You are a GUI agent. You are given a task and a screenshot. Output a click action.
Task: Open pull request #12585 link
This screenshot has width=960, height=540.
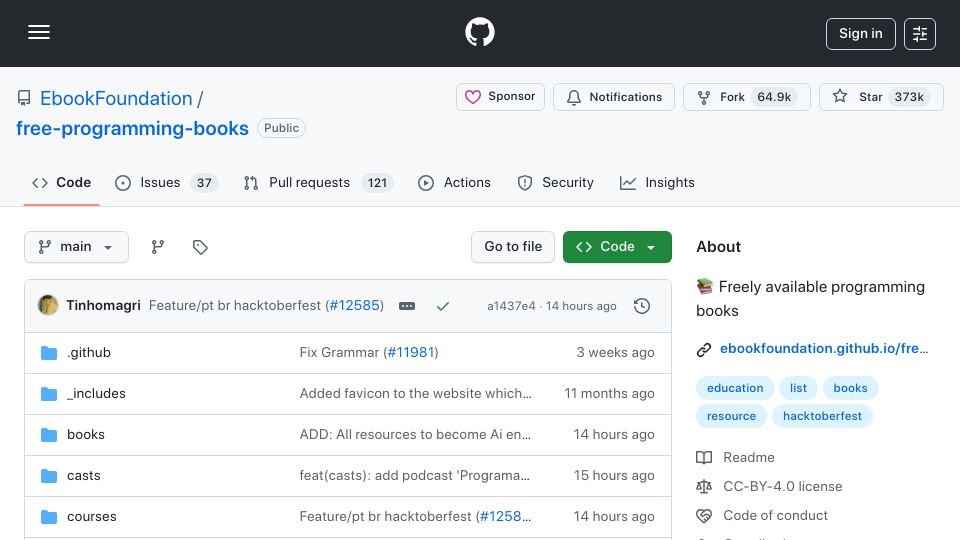(x=354, y=306)
